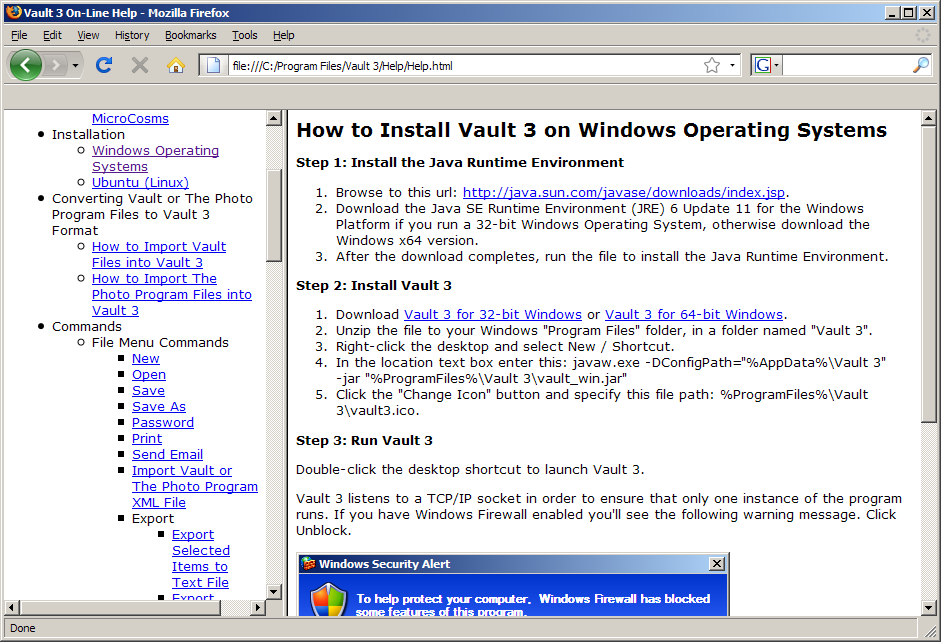Click the 'Step 2: Install Vault 3' heading
This screenshot has height=642, width=941.
point(374,286)
